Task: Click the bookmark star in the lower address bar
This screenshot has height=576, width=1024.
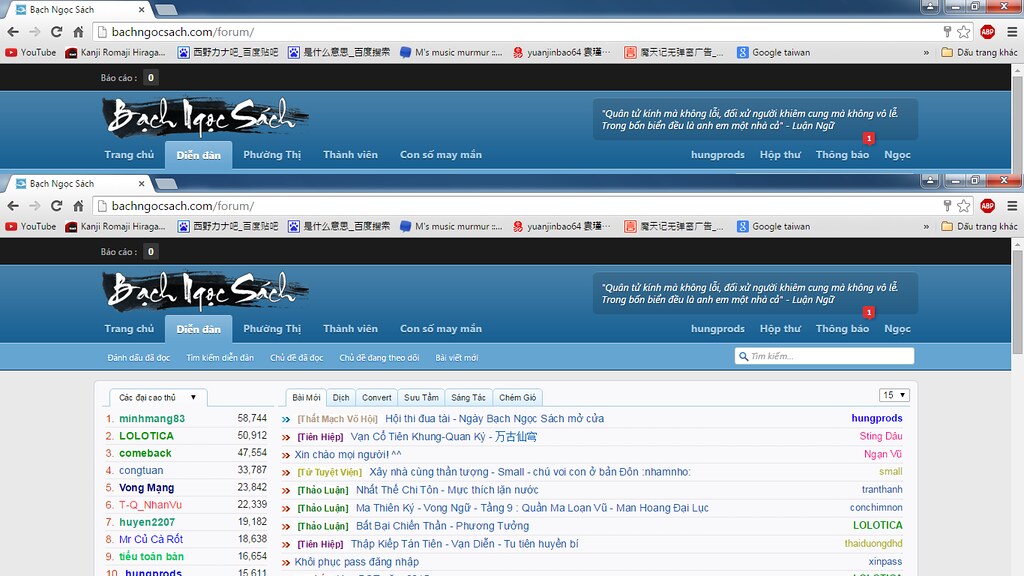Action: (963, 205)
